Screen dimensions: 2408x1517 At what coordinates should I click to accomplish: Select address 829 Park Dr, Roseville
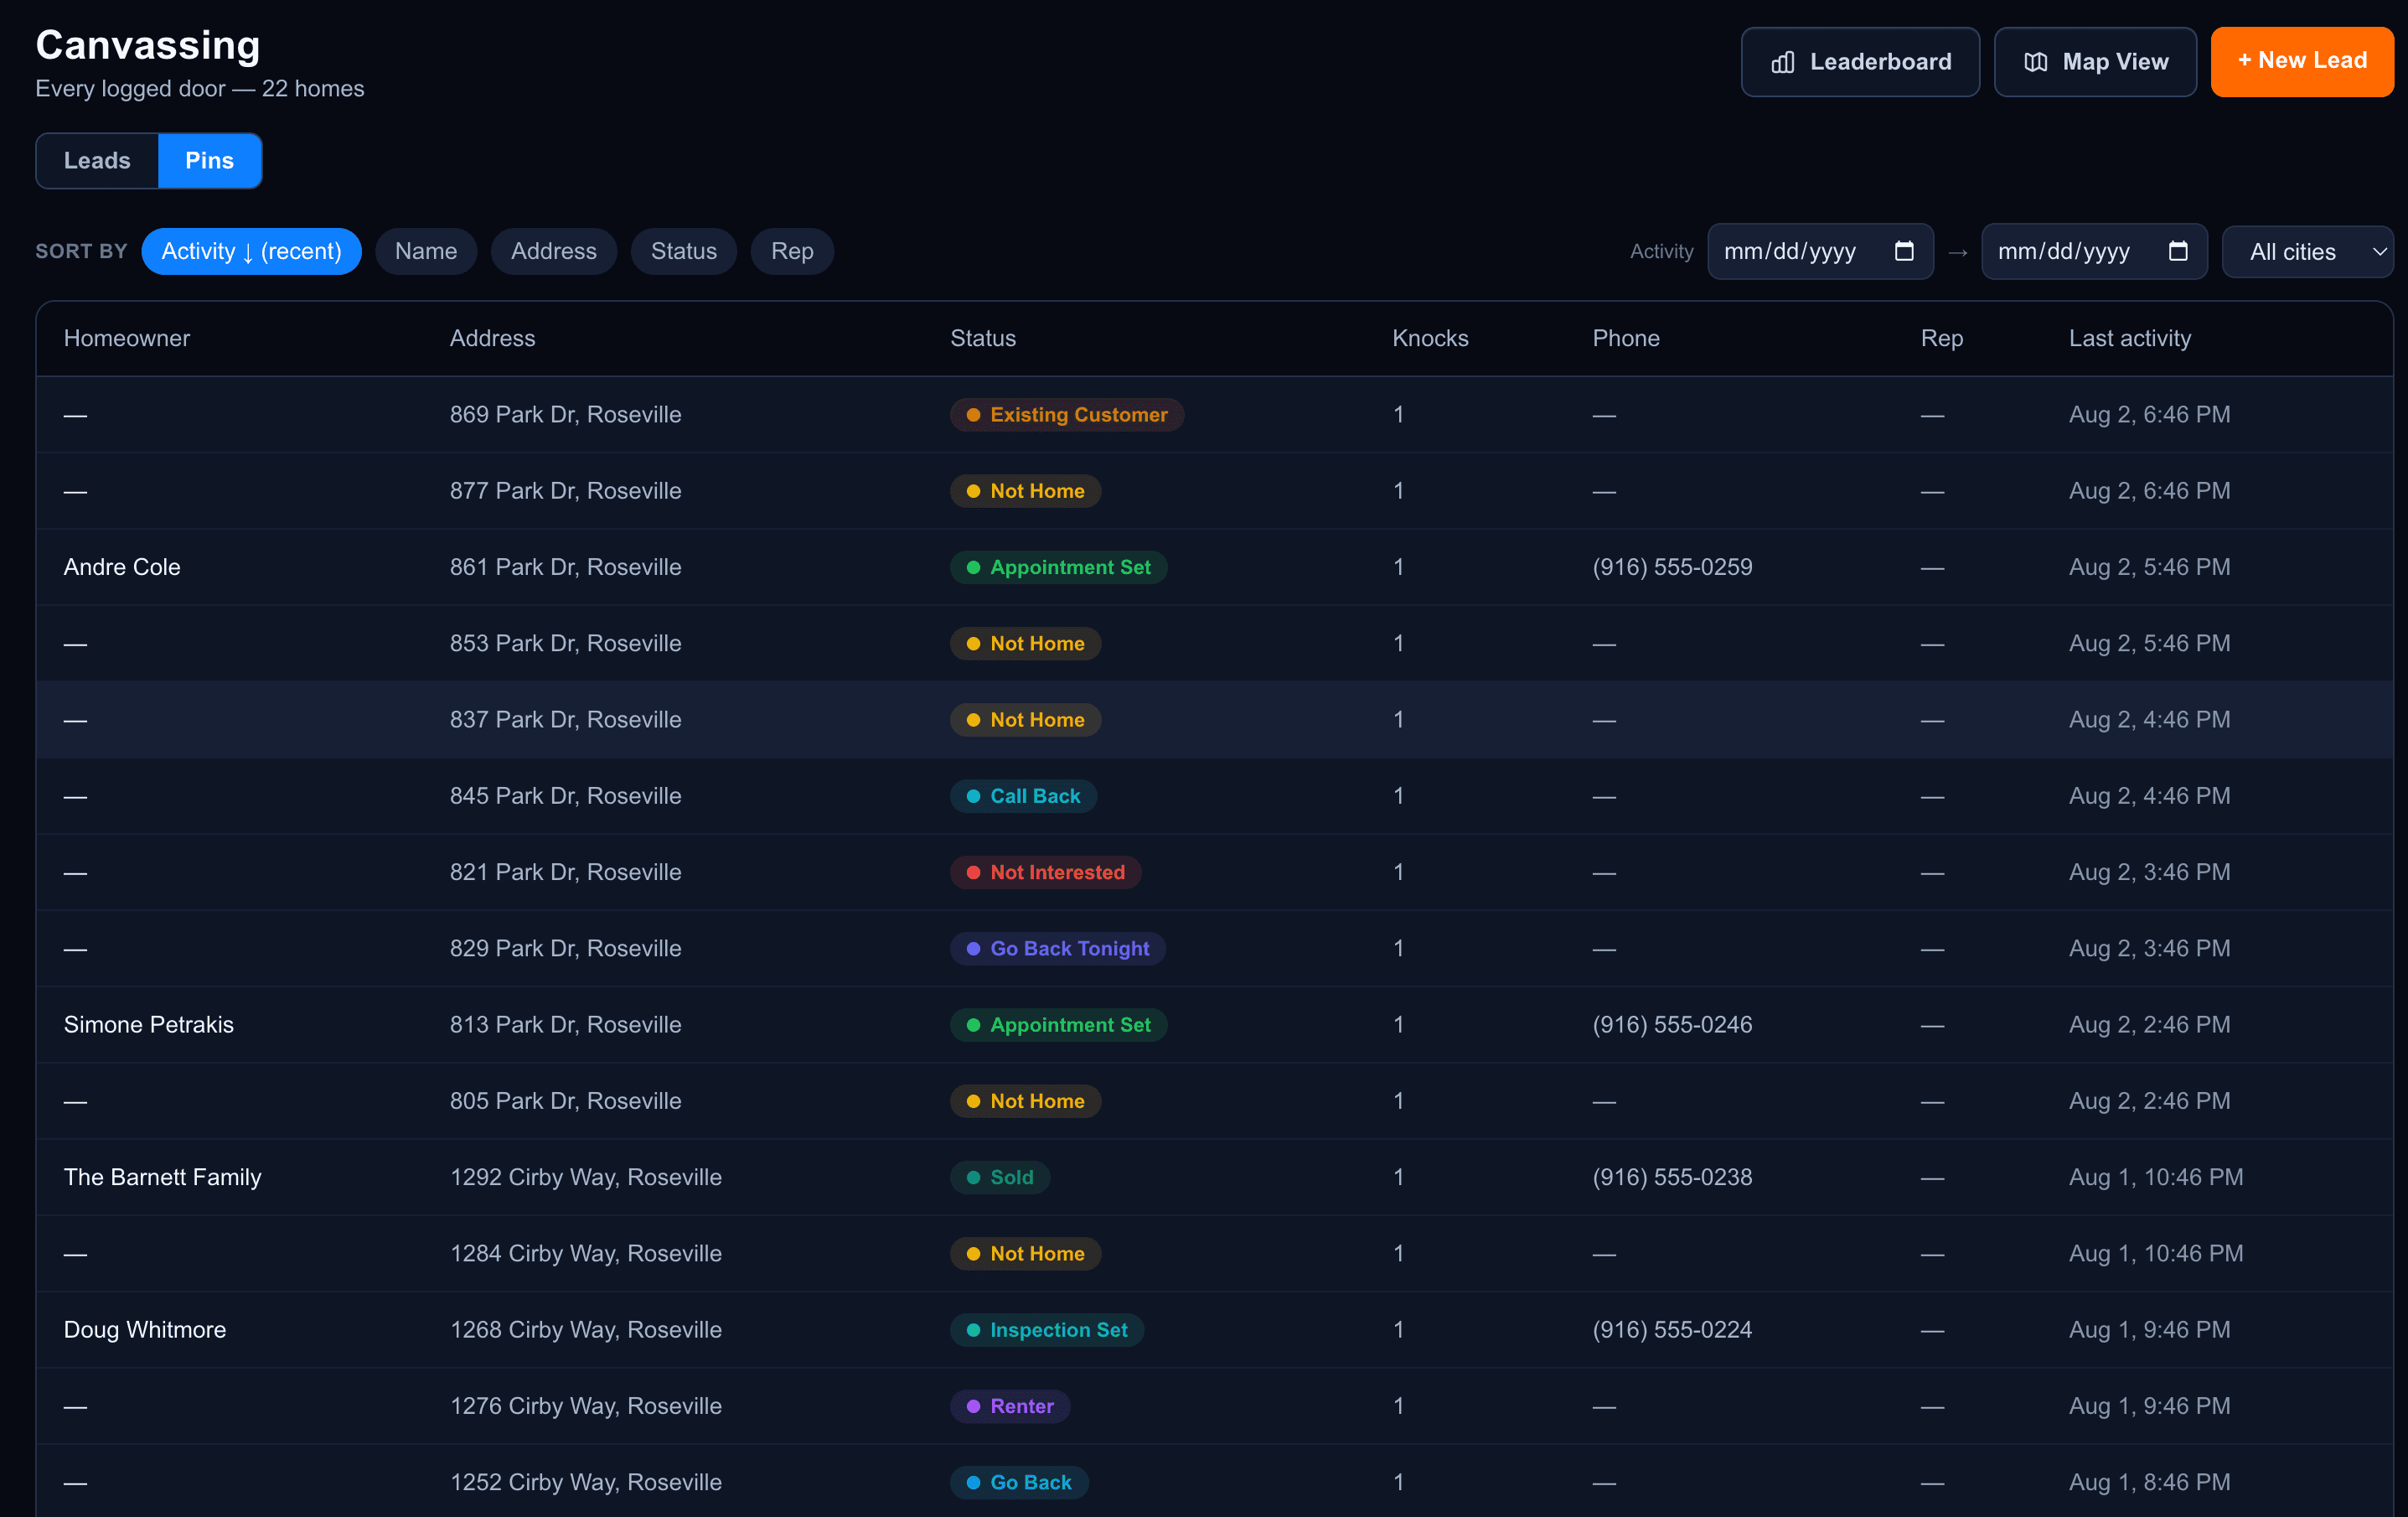pyautogui.click(x=565, y=948)
